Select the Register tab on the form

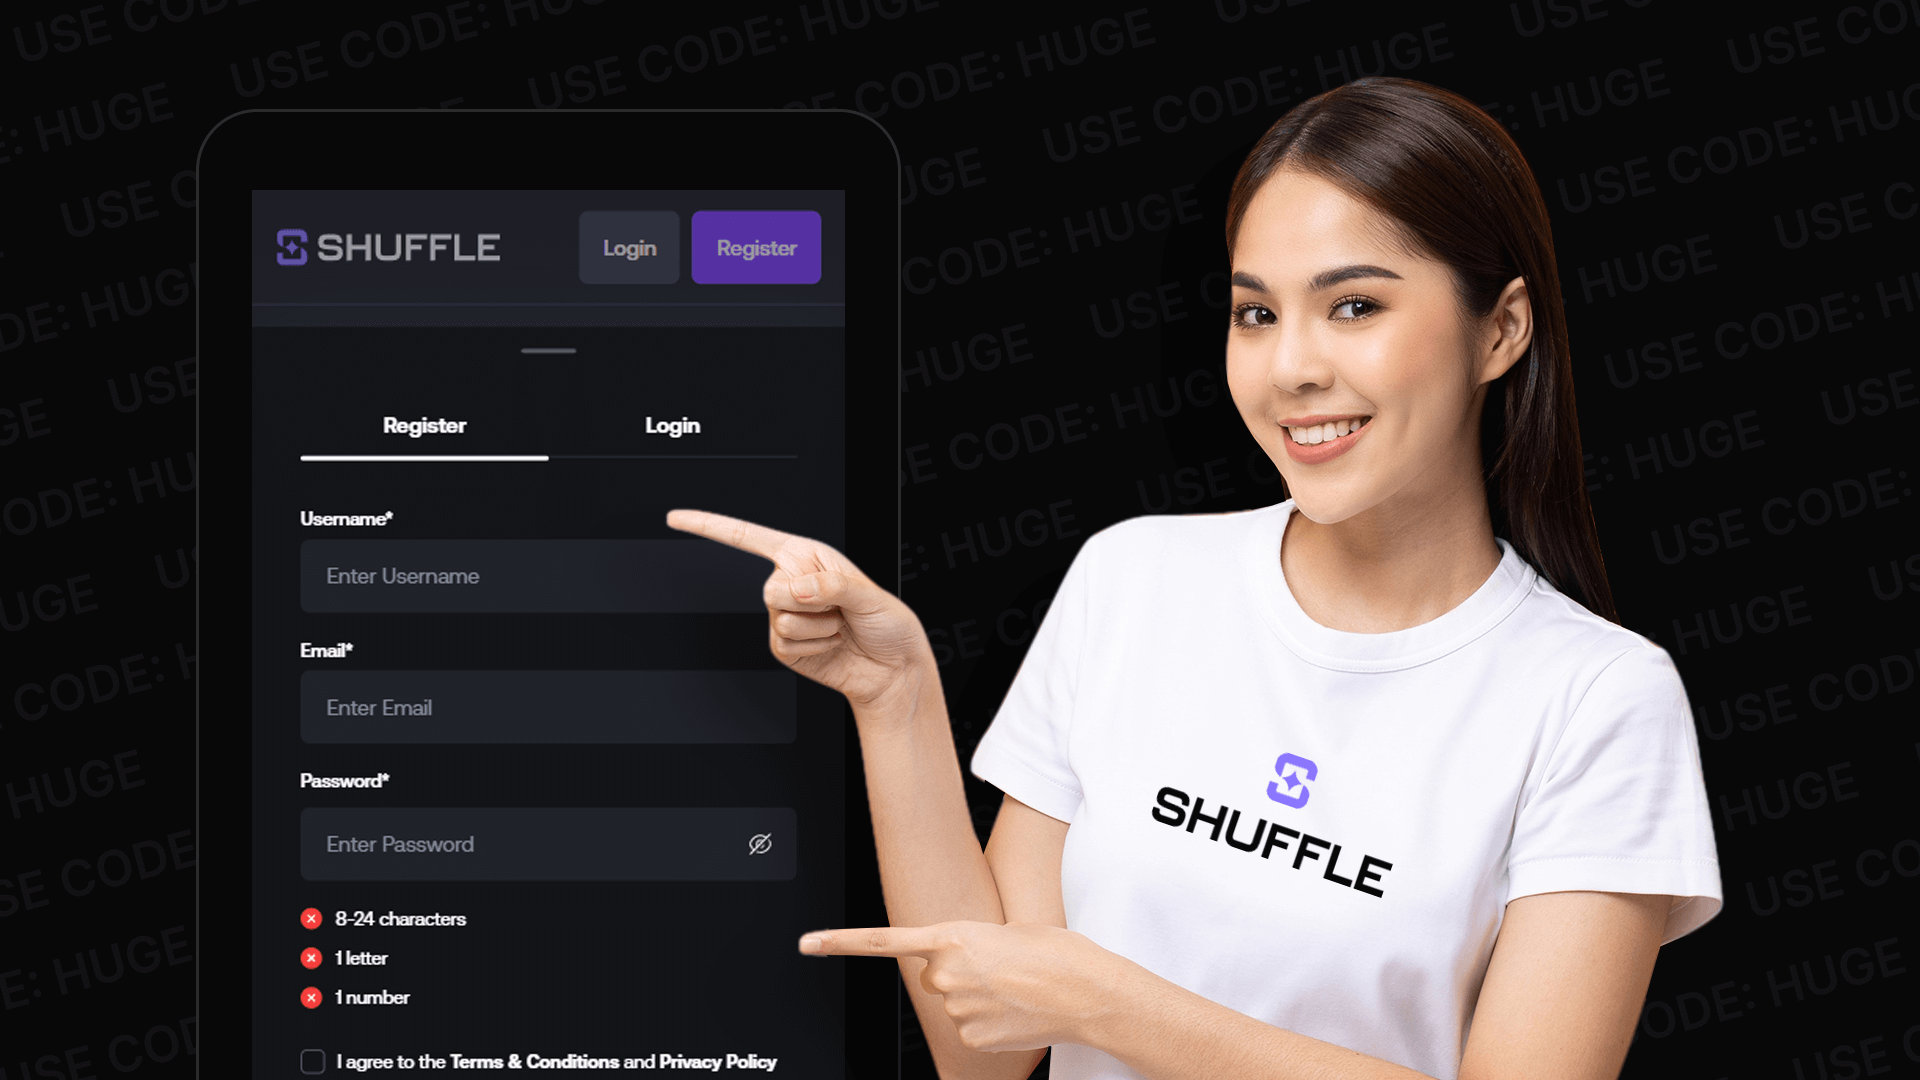tap(423, 425)
